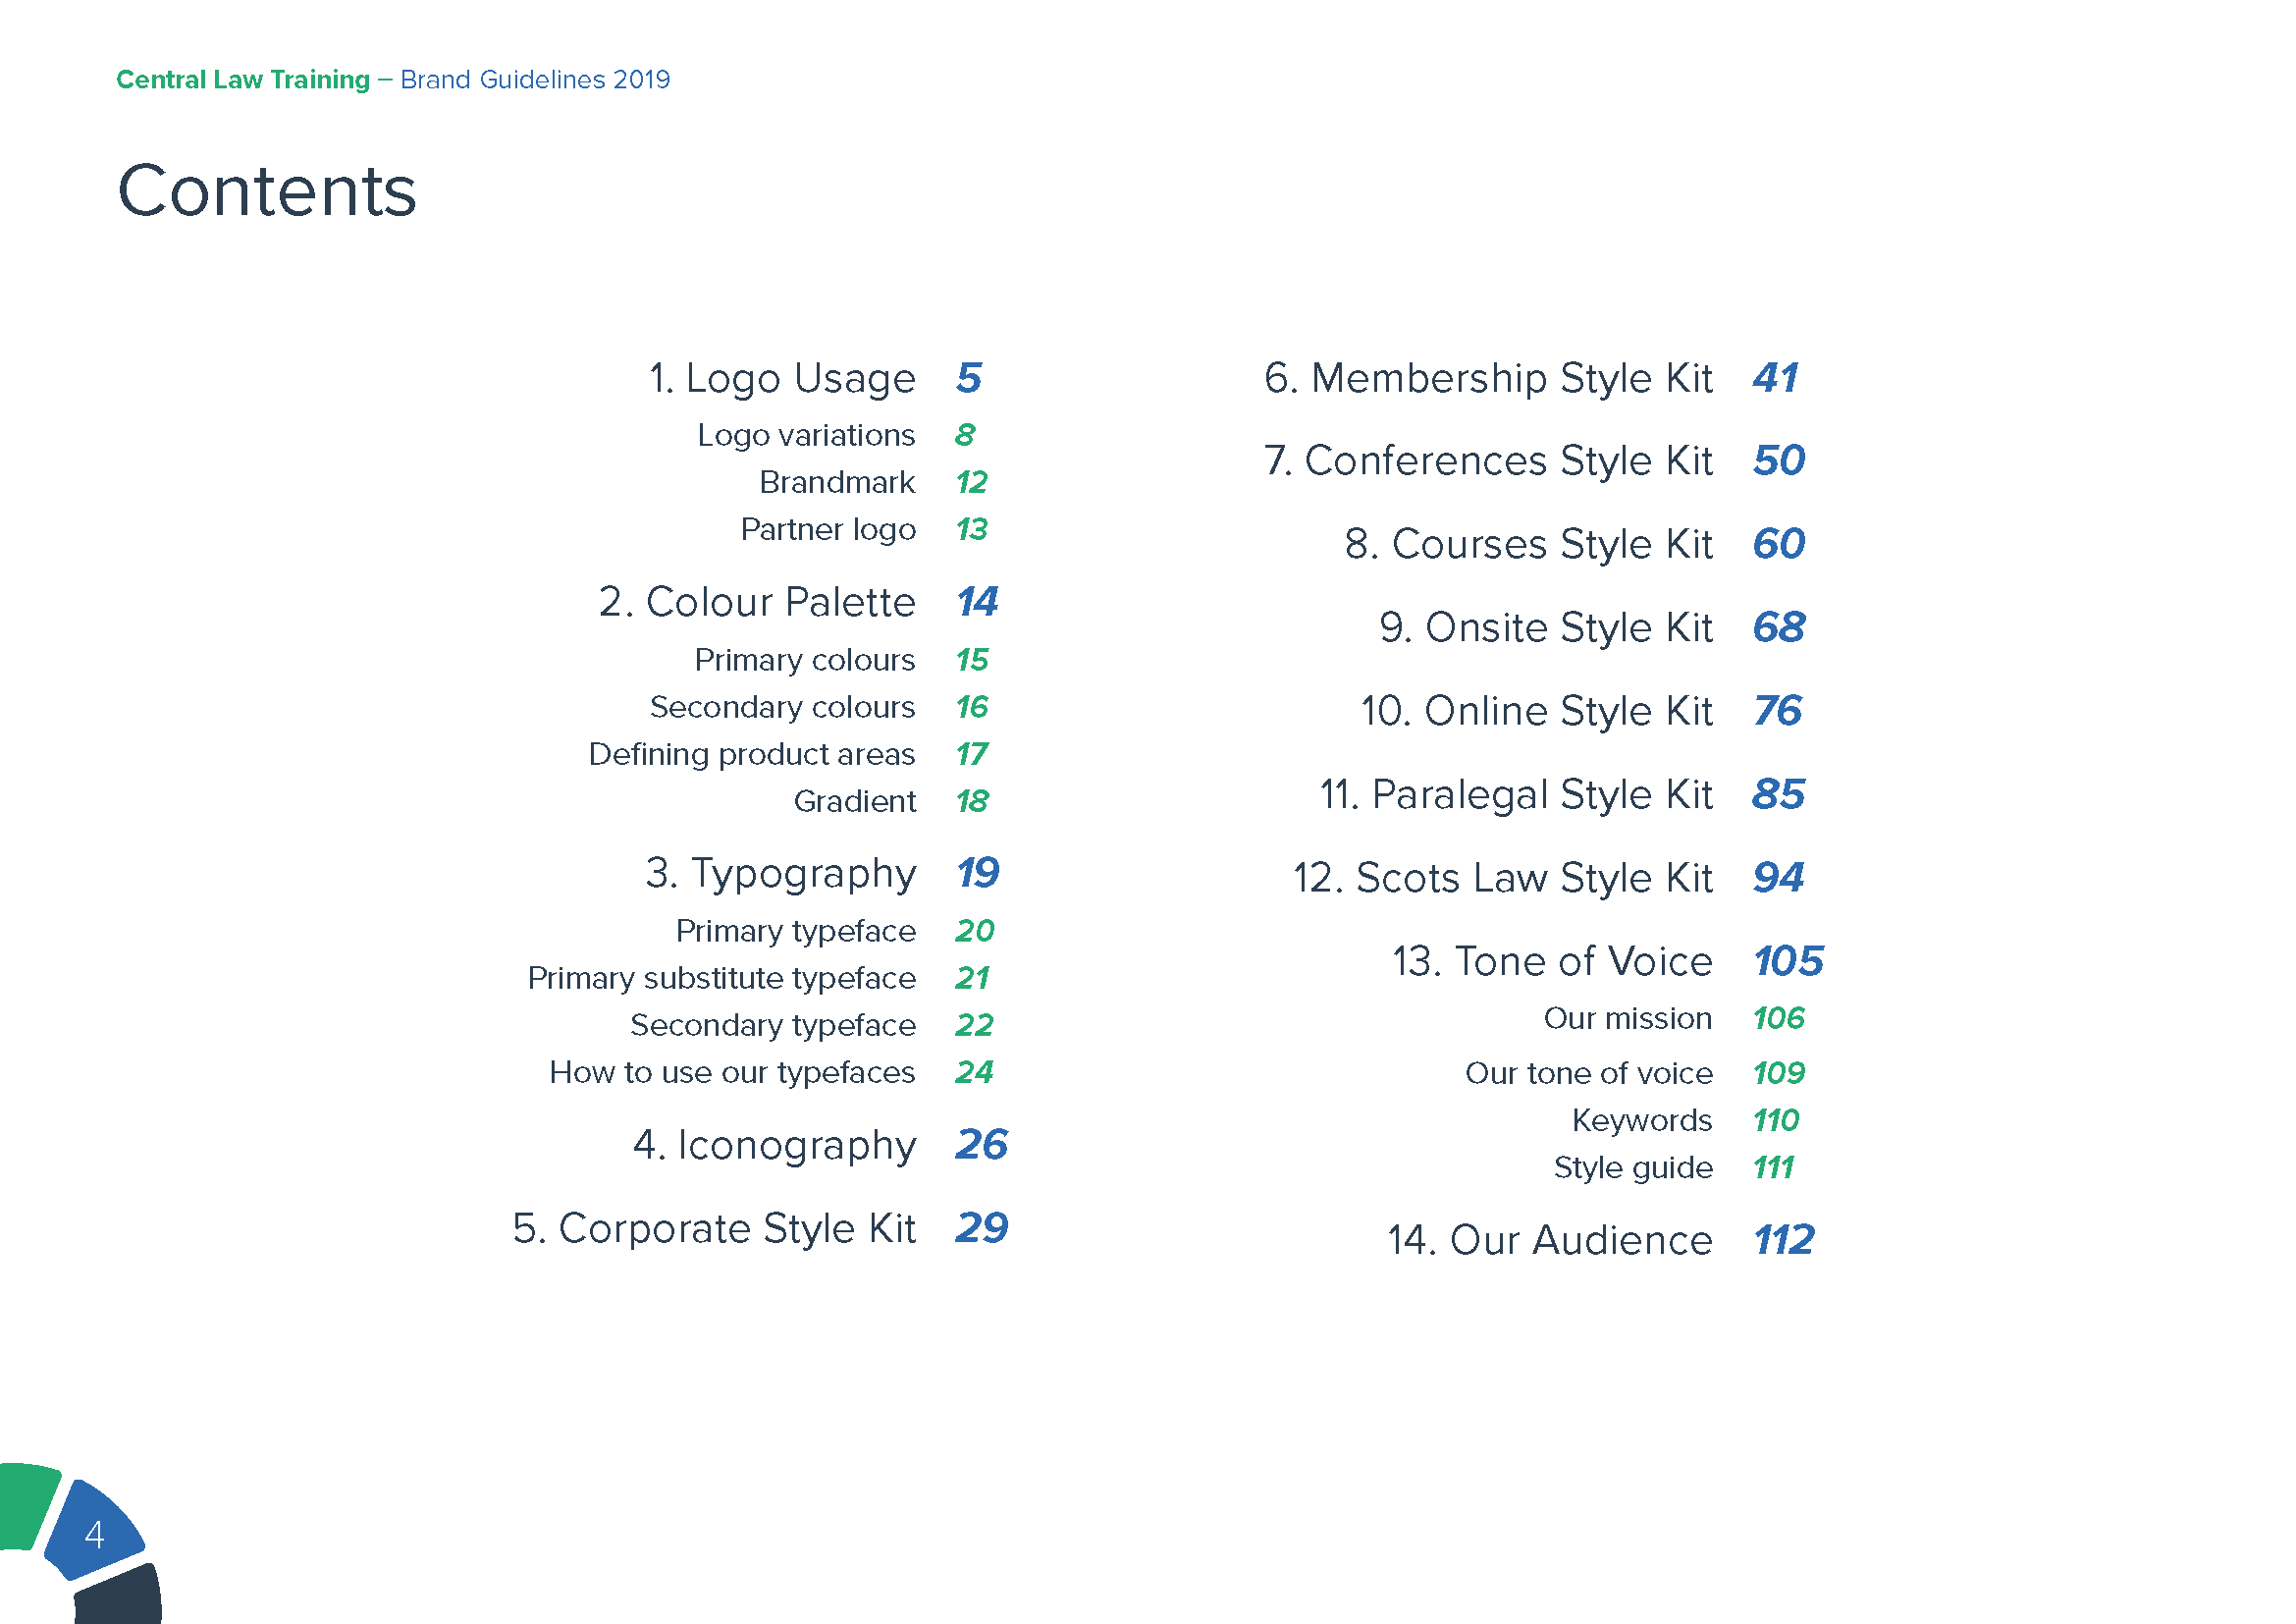2296x1624 pixels.
Task: Click the page 4 number badge
Action: (x=95, y=1534)
